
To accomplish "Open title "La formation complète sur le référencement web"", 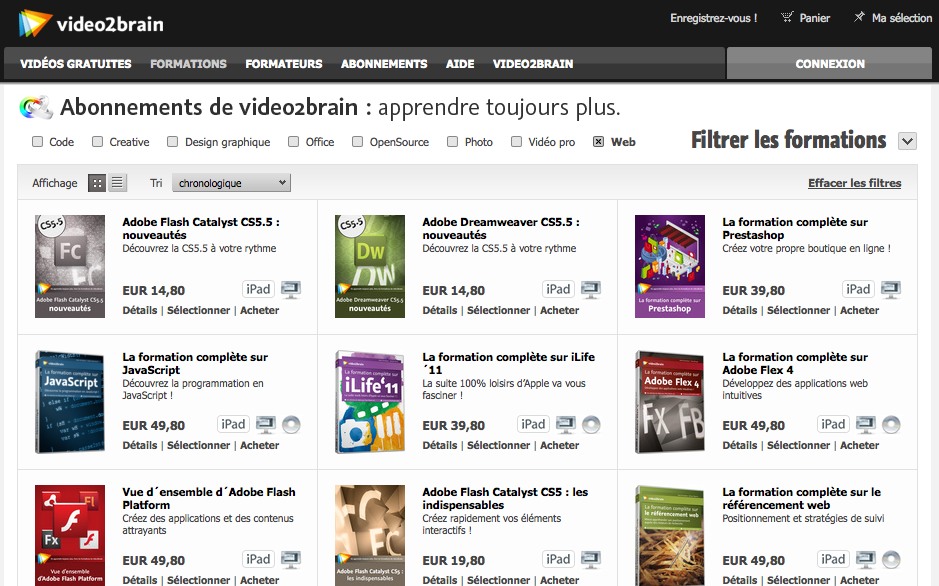I will 801,499.
